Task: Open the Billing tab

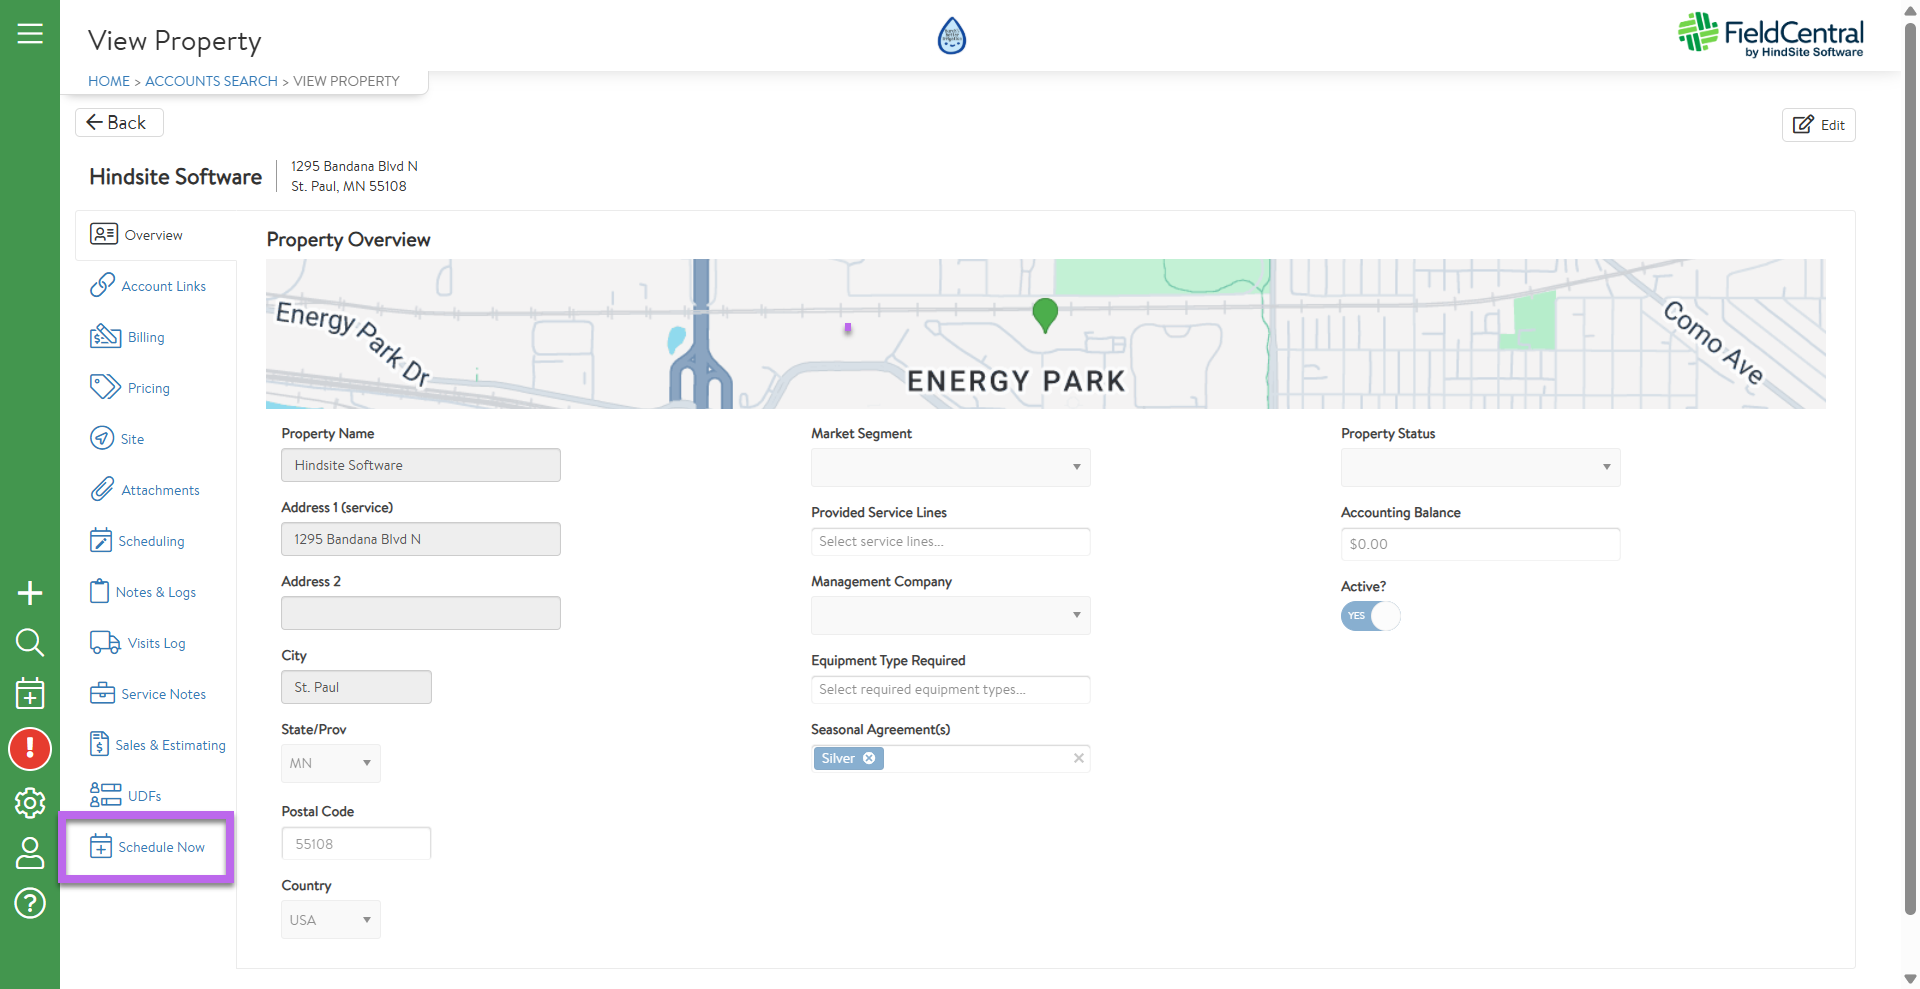Action: [x=145, y=337]
